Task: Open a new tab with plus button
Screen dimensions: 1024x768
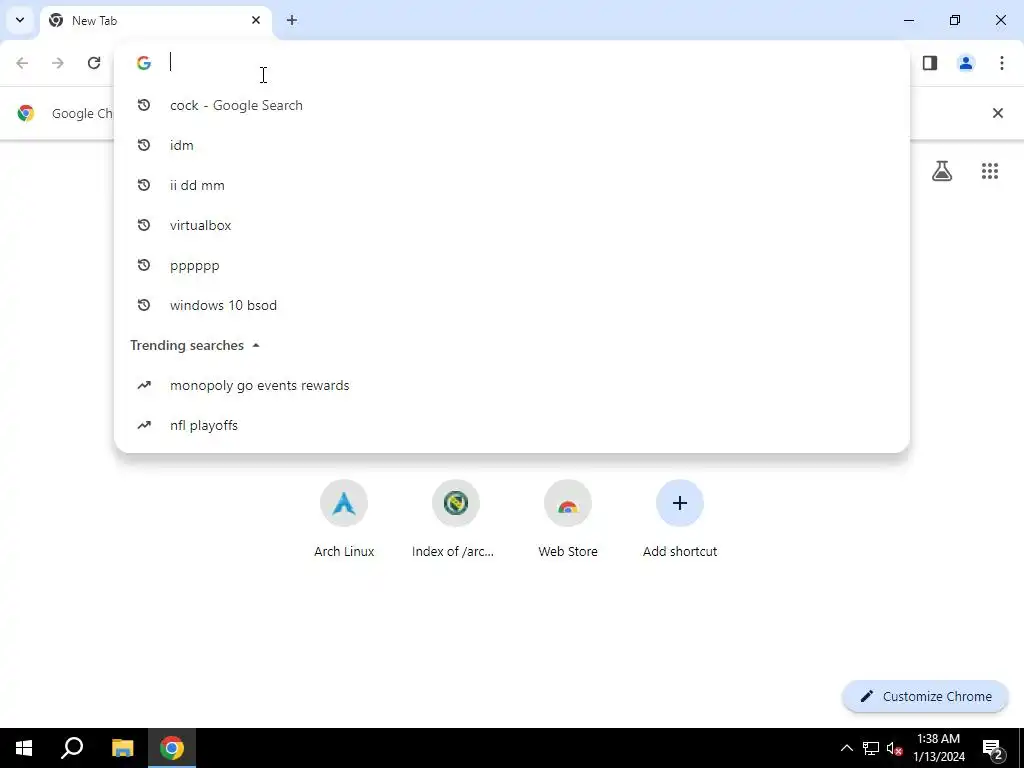Action: [x=292, y=20]
